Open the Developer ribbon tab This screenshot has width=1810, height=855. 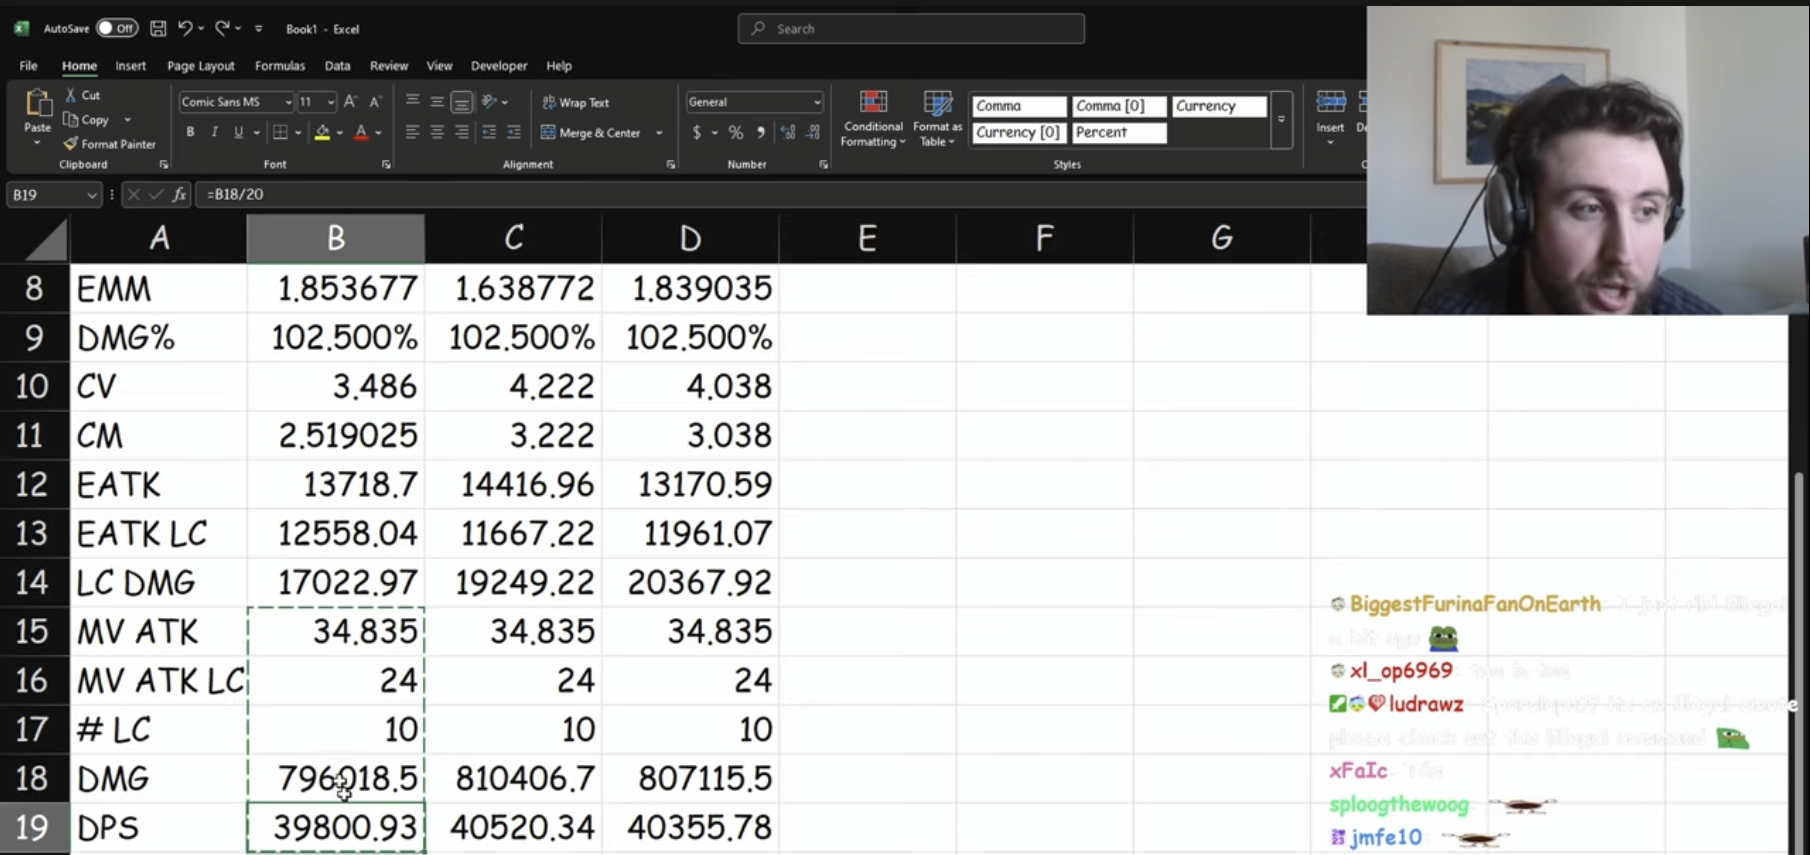click(x=499, y=66)
